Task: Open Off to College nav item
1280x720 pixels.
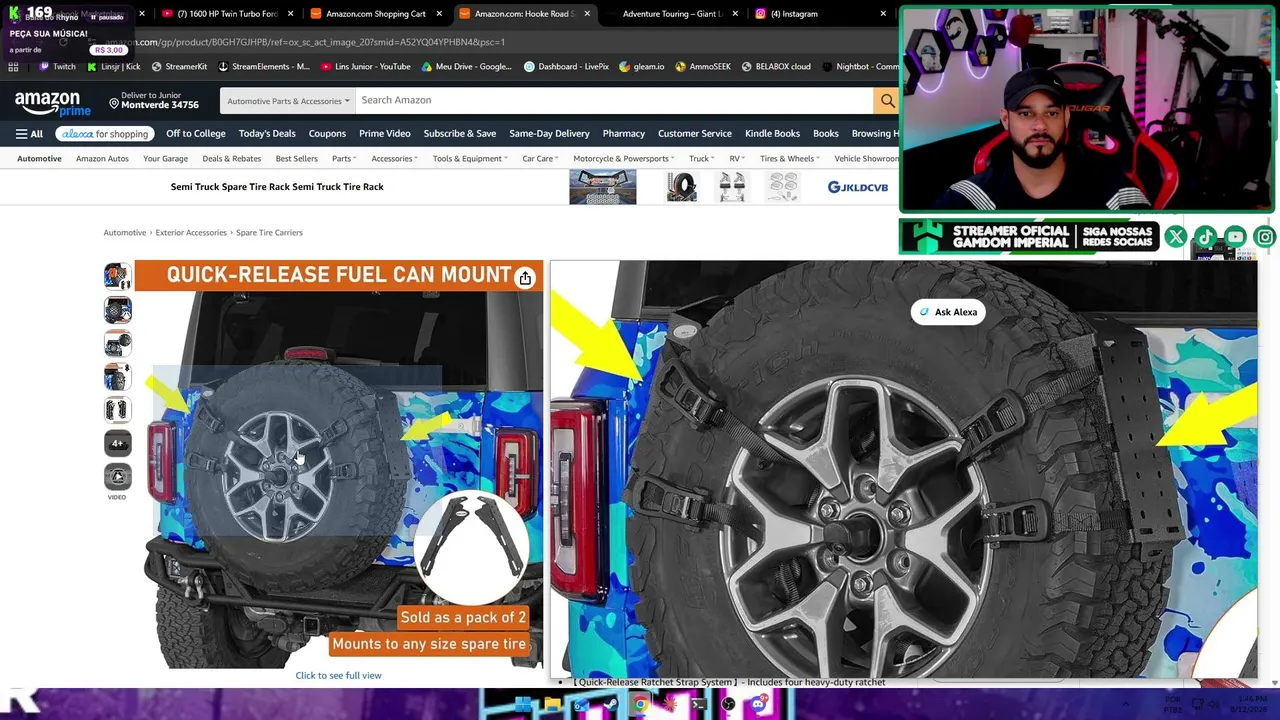Action: click(196, 134)
